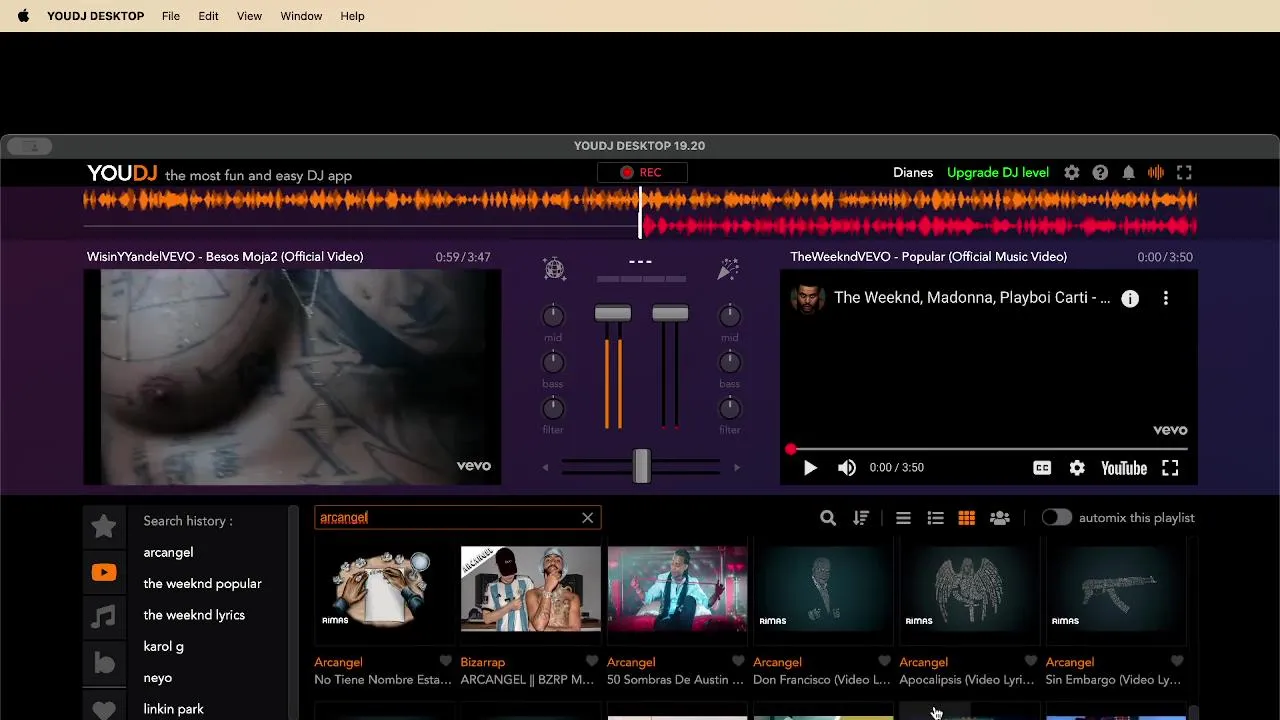Open the Help menu
The width and height of the screenshot is (1280, 720).
(x=352, y=16)
